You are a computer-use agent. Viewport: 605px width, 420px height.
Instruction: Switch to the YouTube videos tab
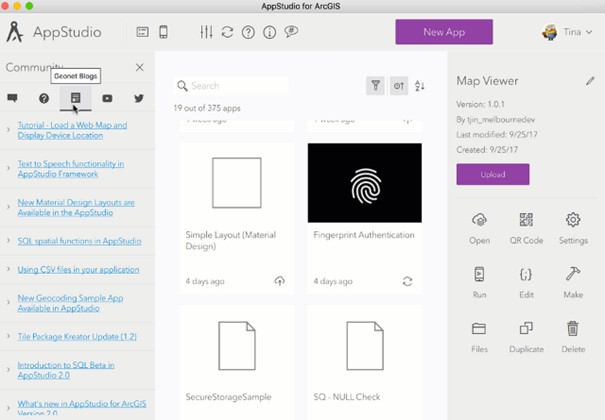coord(107,98)
